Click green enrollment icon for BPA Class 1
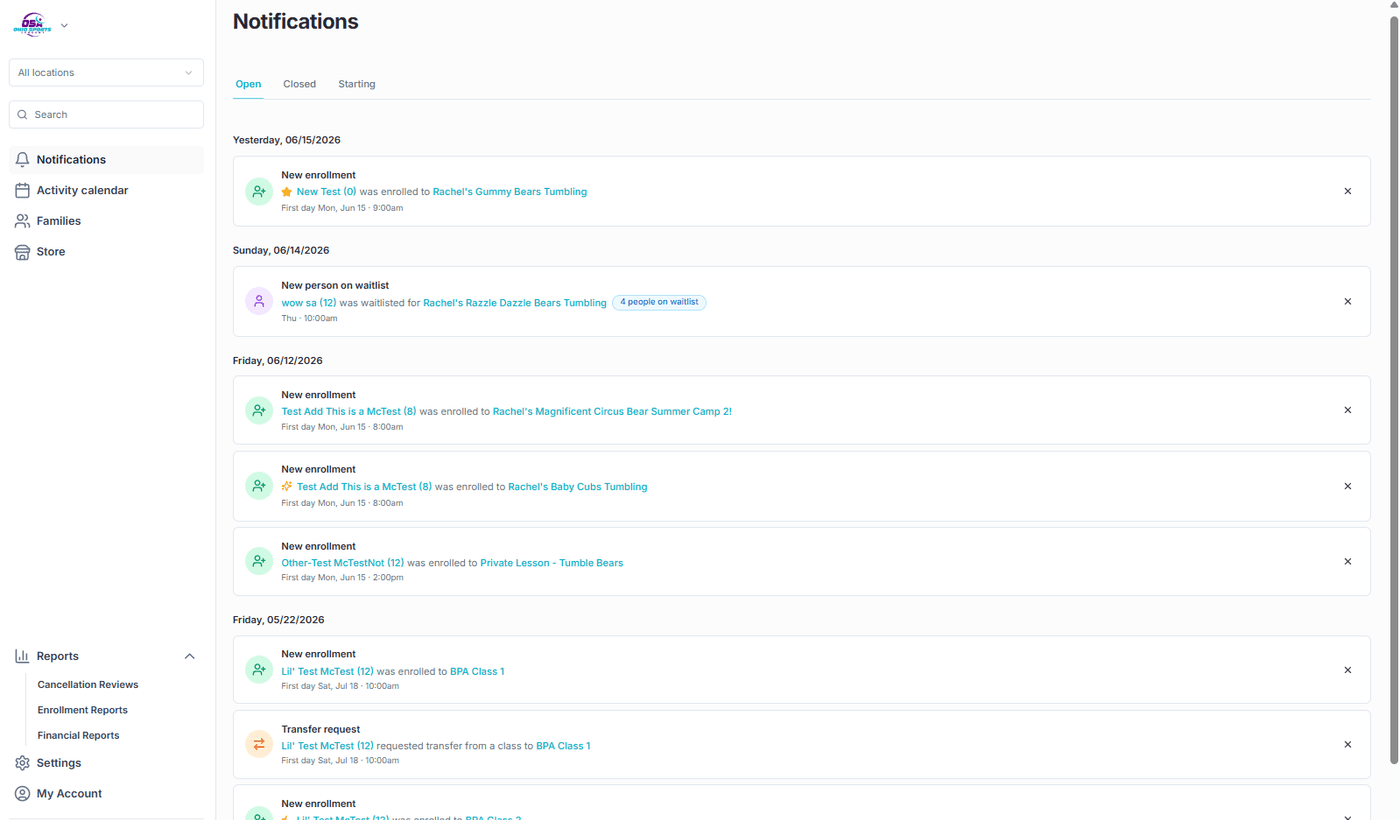Viewport: 1400px width, 820px height. click(259, 670)
